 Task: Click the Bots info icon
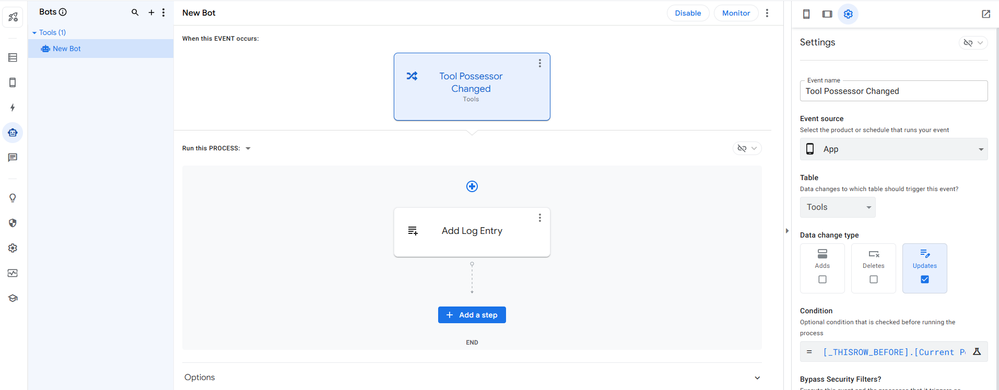(x=63, y=12)
